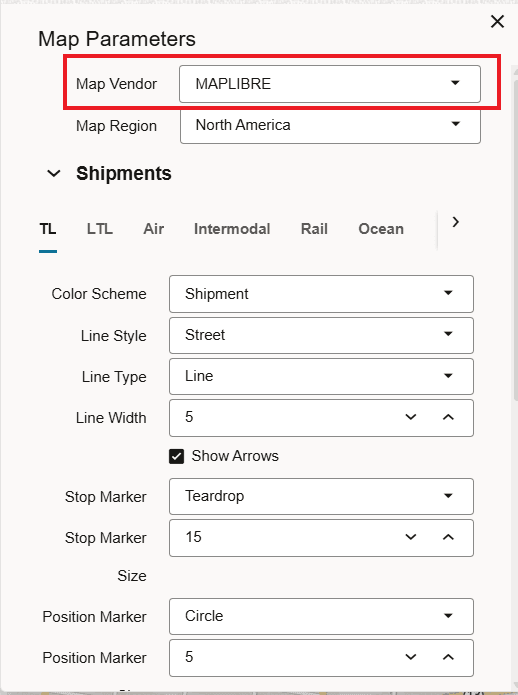Open the Position Marker Circle dropdown

click(321, 616)
